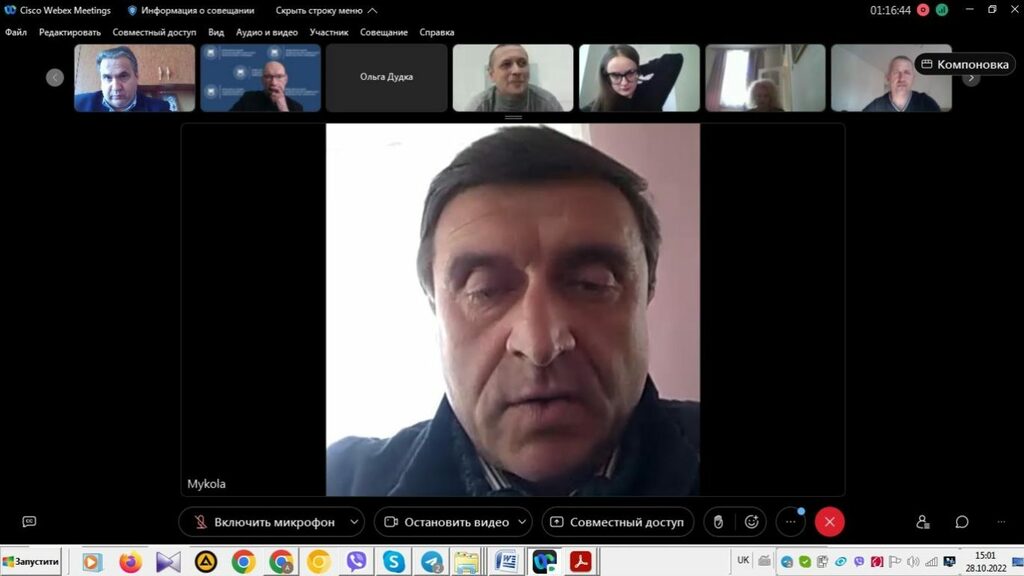Click the red recording indicator icon

click(922, 10)
